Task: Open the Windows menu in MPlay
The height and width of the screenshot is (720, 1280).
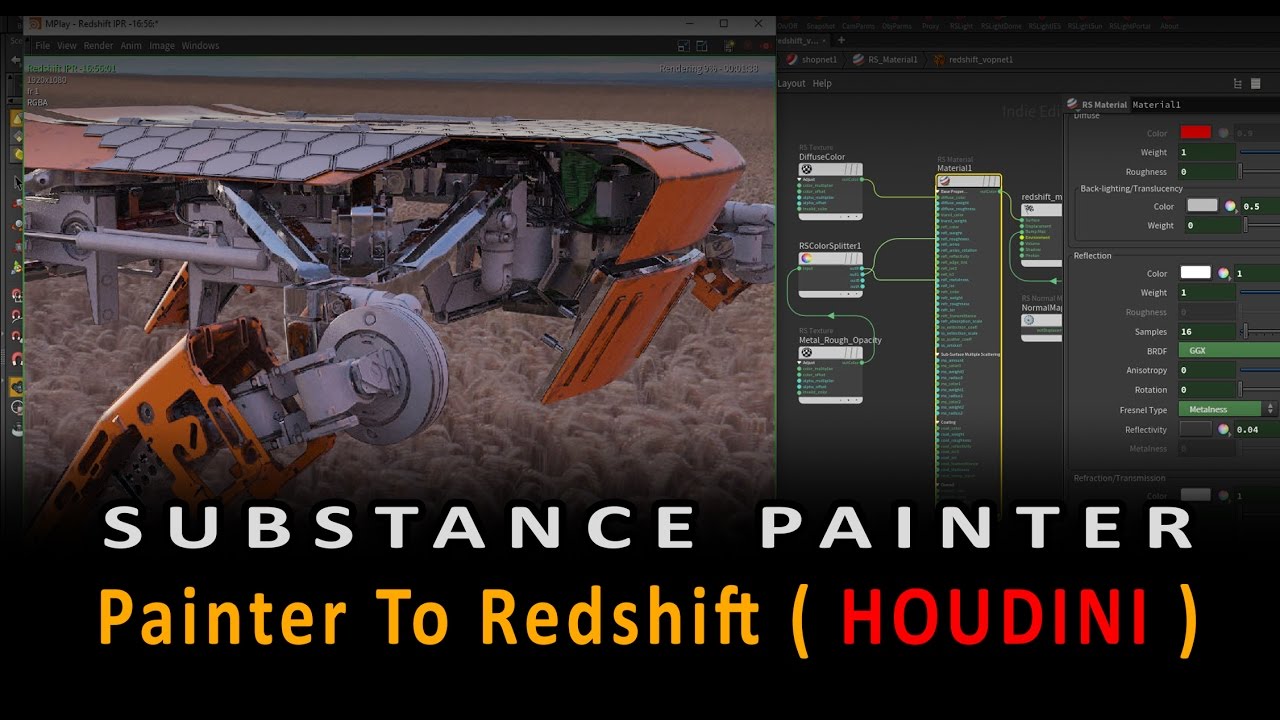Action: (x=200, y=45)
